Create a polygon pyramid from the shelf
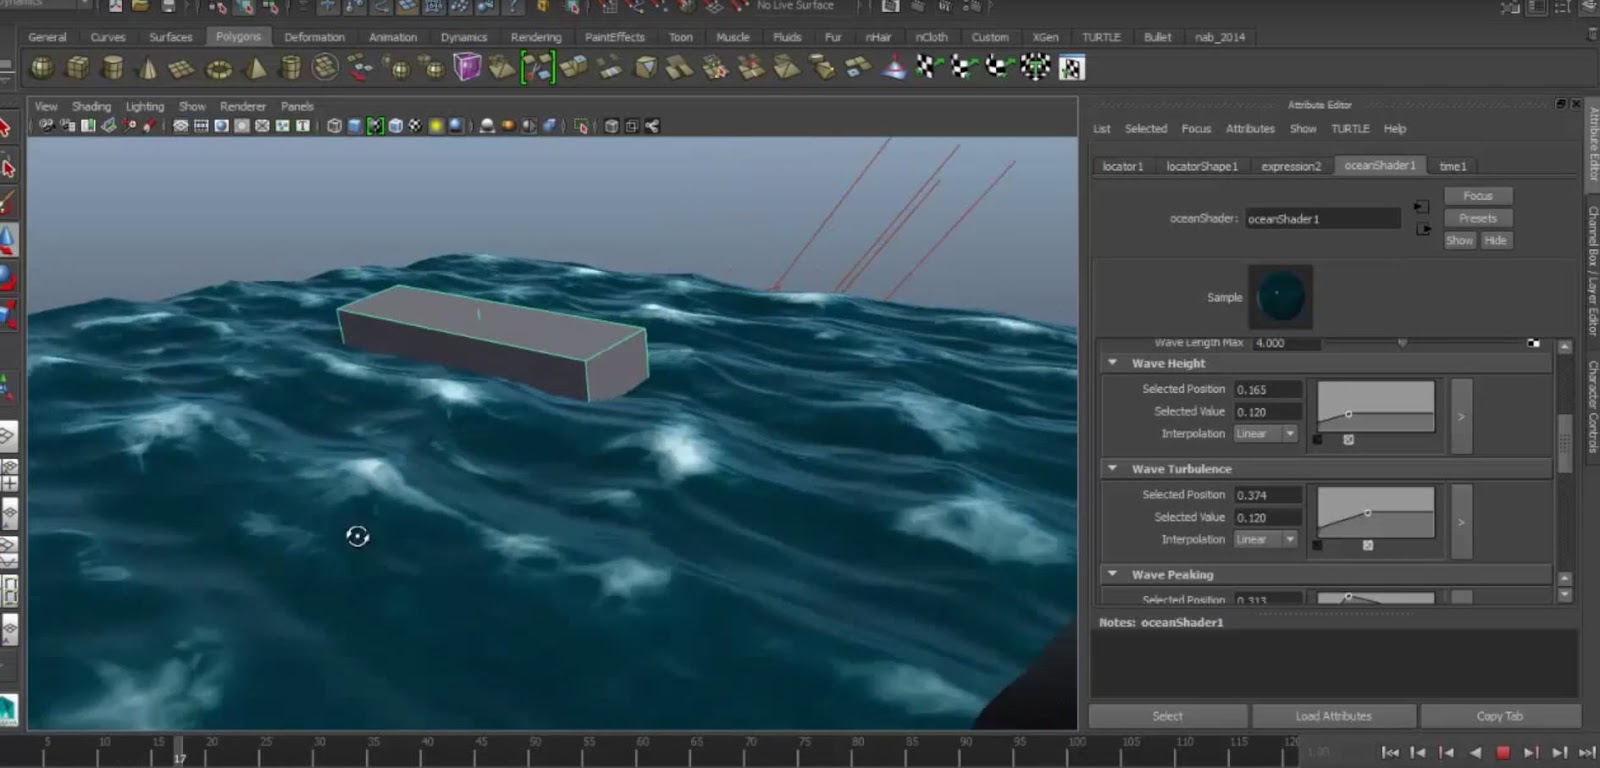The image size is (1600, 768). [255, 68]
